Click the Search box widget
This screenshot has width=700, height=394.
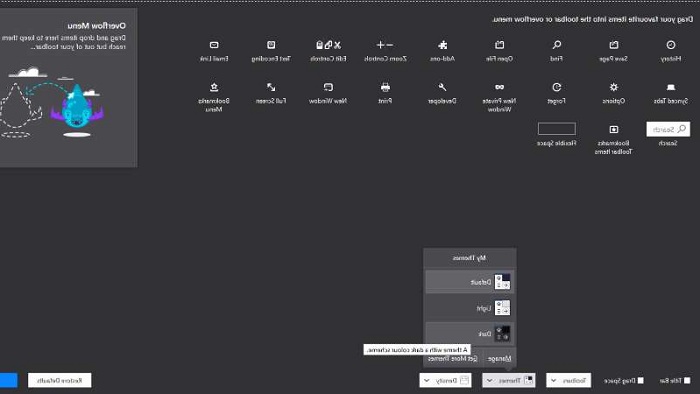(668, 129)
